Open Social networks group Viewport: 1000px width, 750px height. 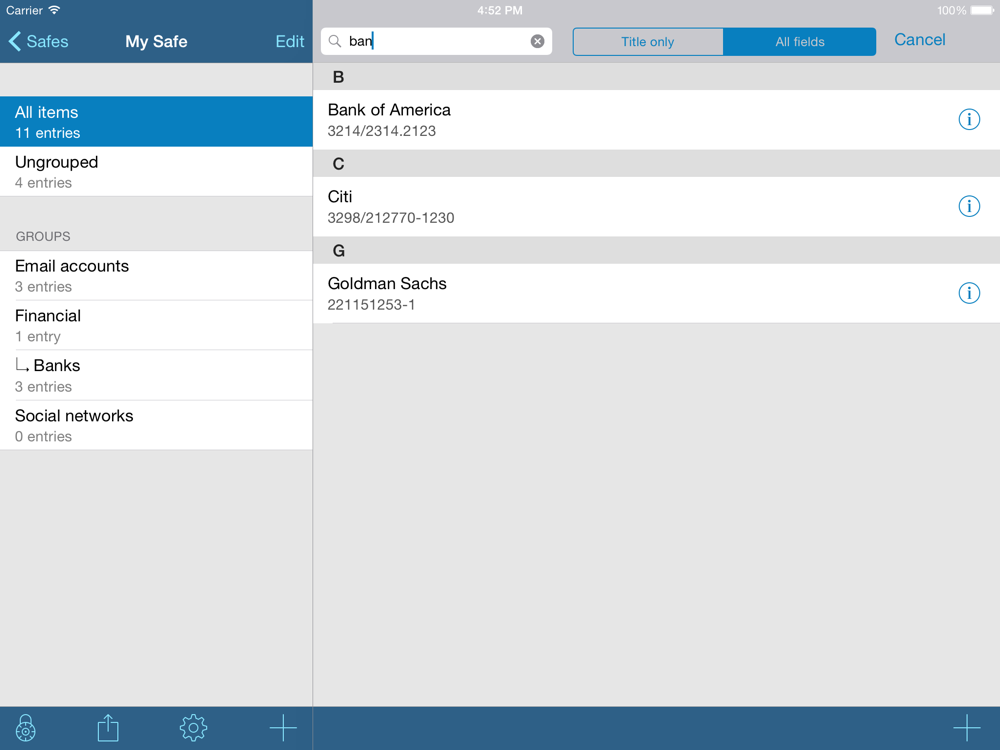(156, 425)
